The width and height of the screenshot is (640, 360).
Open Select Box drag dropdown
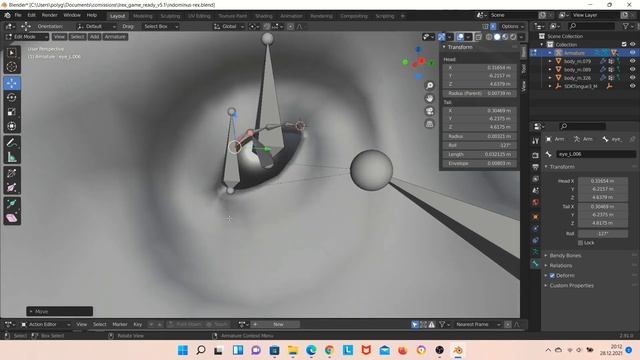(x=161, y=27)
